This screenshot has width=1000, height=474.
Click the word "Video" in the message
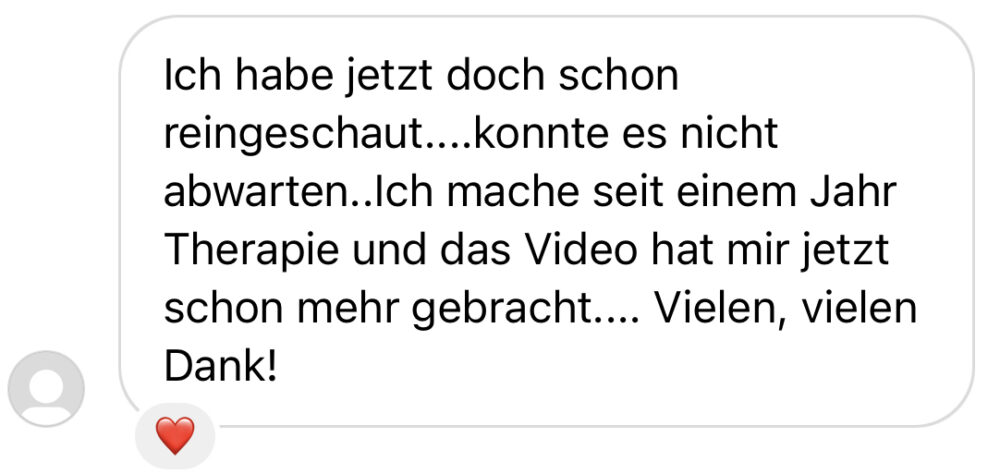581,251
